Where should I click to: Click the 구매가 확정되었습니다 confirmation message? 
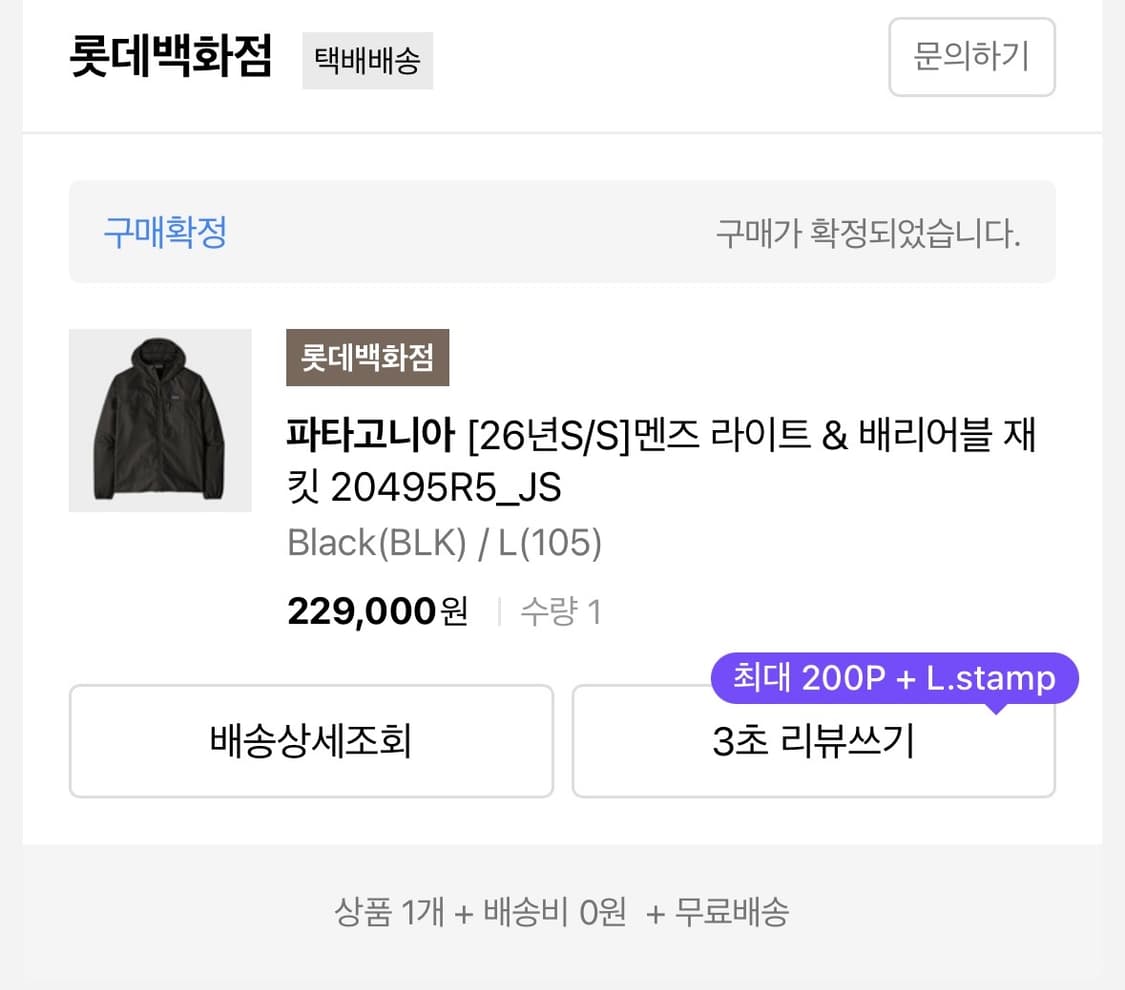coord(868,231)
